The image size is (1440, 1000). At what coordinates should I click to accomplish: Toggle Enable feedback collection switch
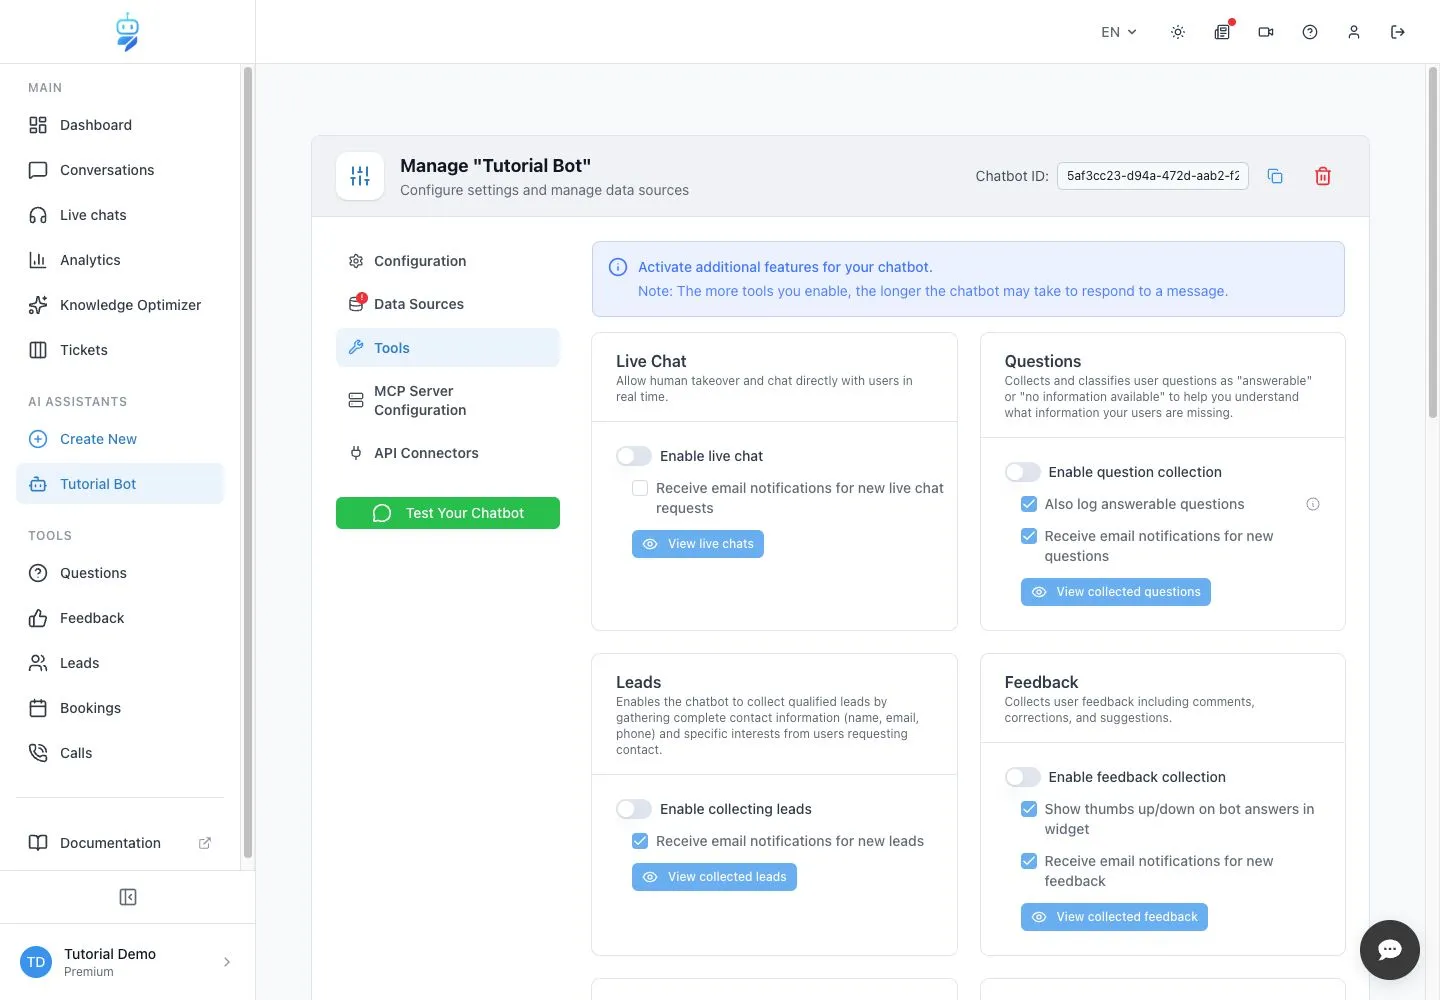tap(1023, 777)
